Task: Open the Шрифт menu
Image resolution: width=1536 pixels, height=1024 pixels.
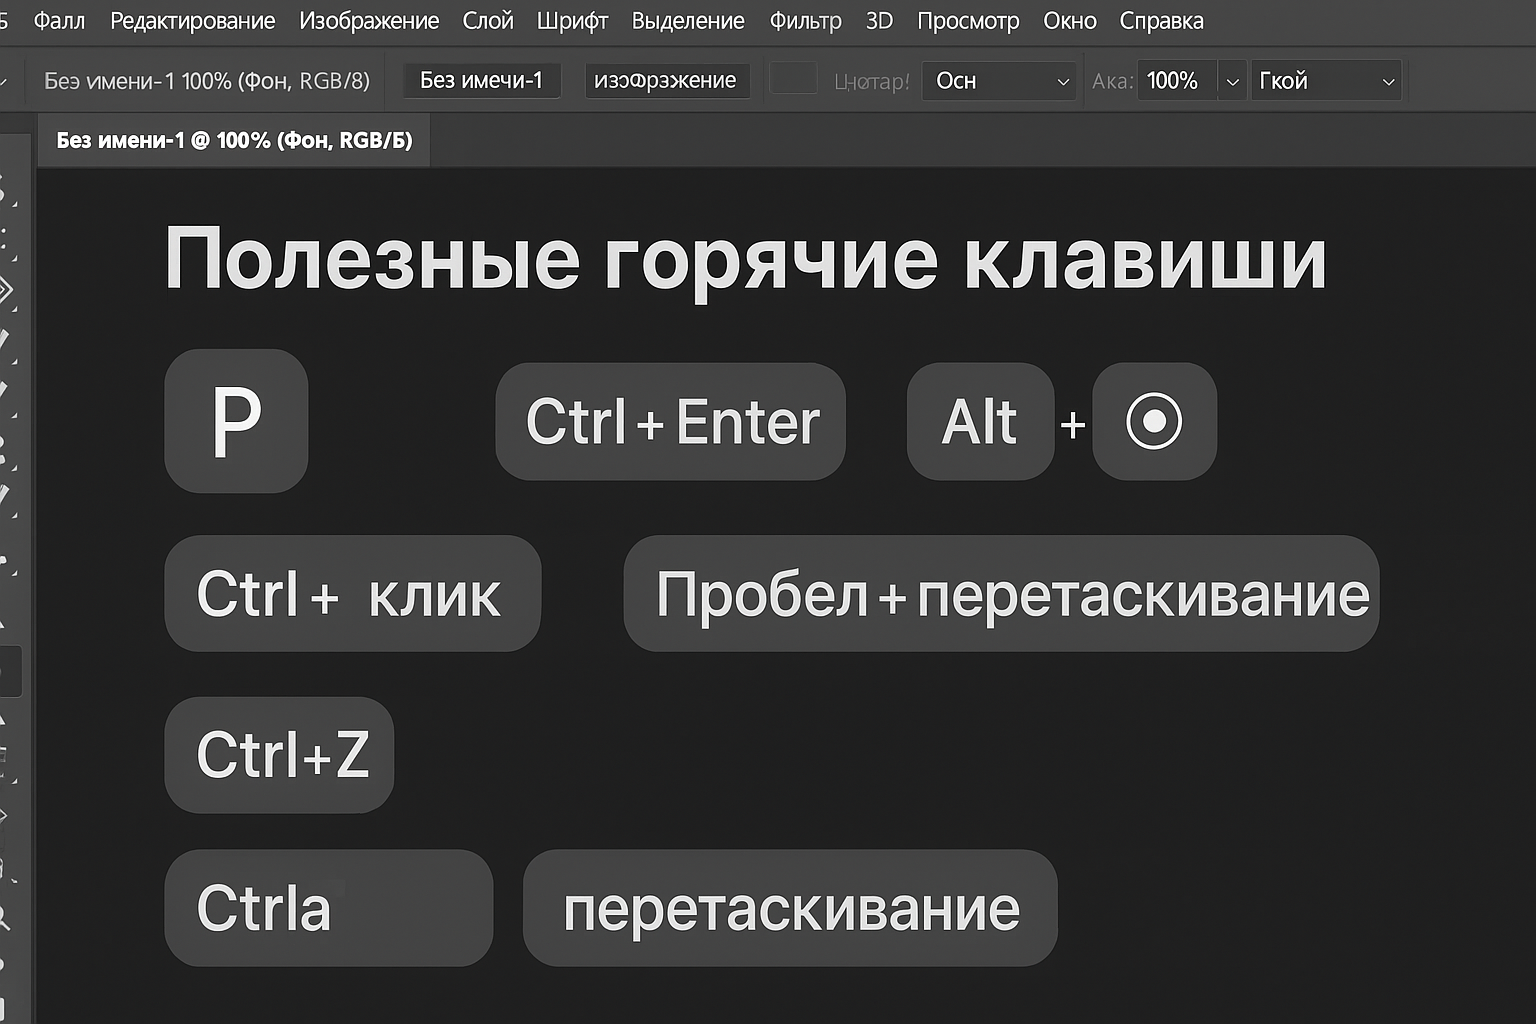Action: click(x=572, y=21)
